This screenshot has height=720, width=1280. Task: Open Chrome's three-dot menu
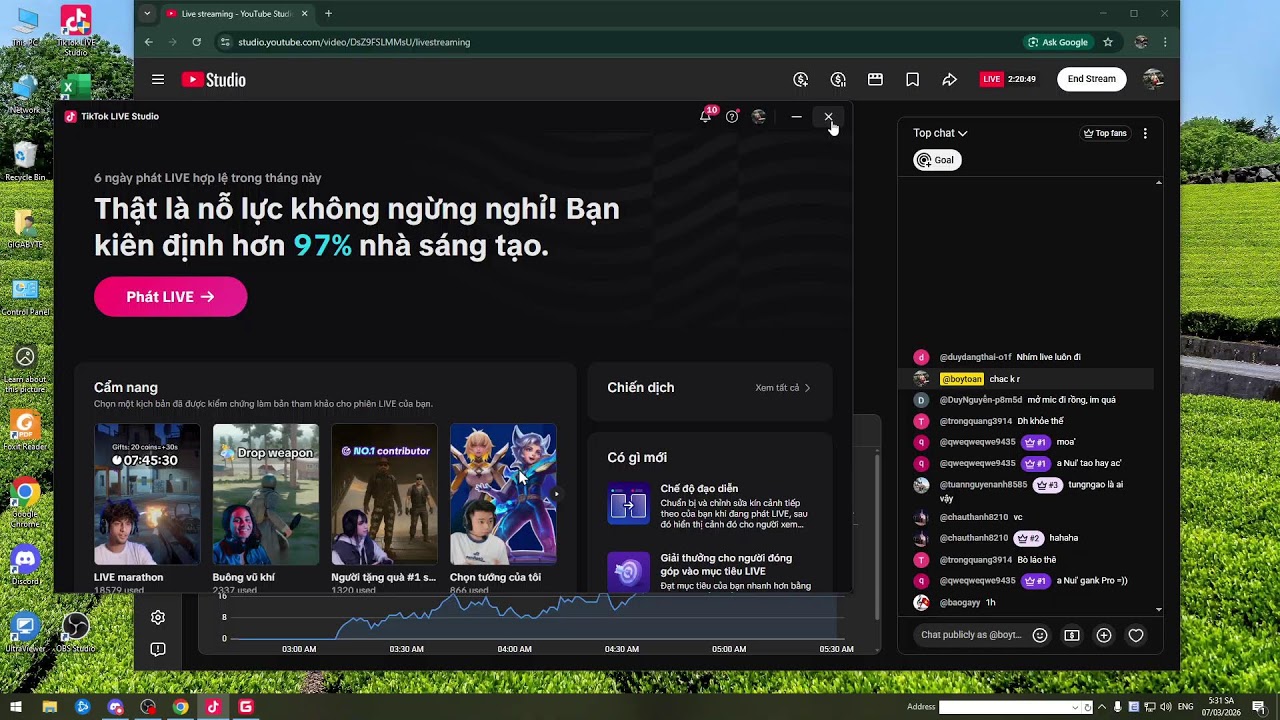(x=1165, y=42)
